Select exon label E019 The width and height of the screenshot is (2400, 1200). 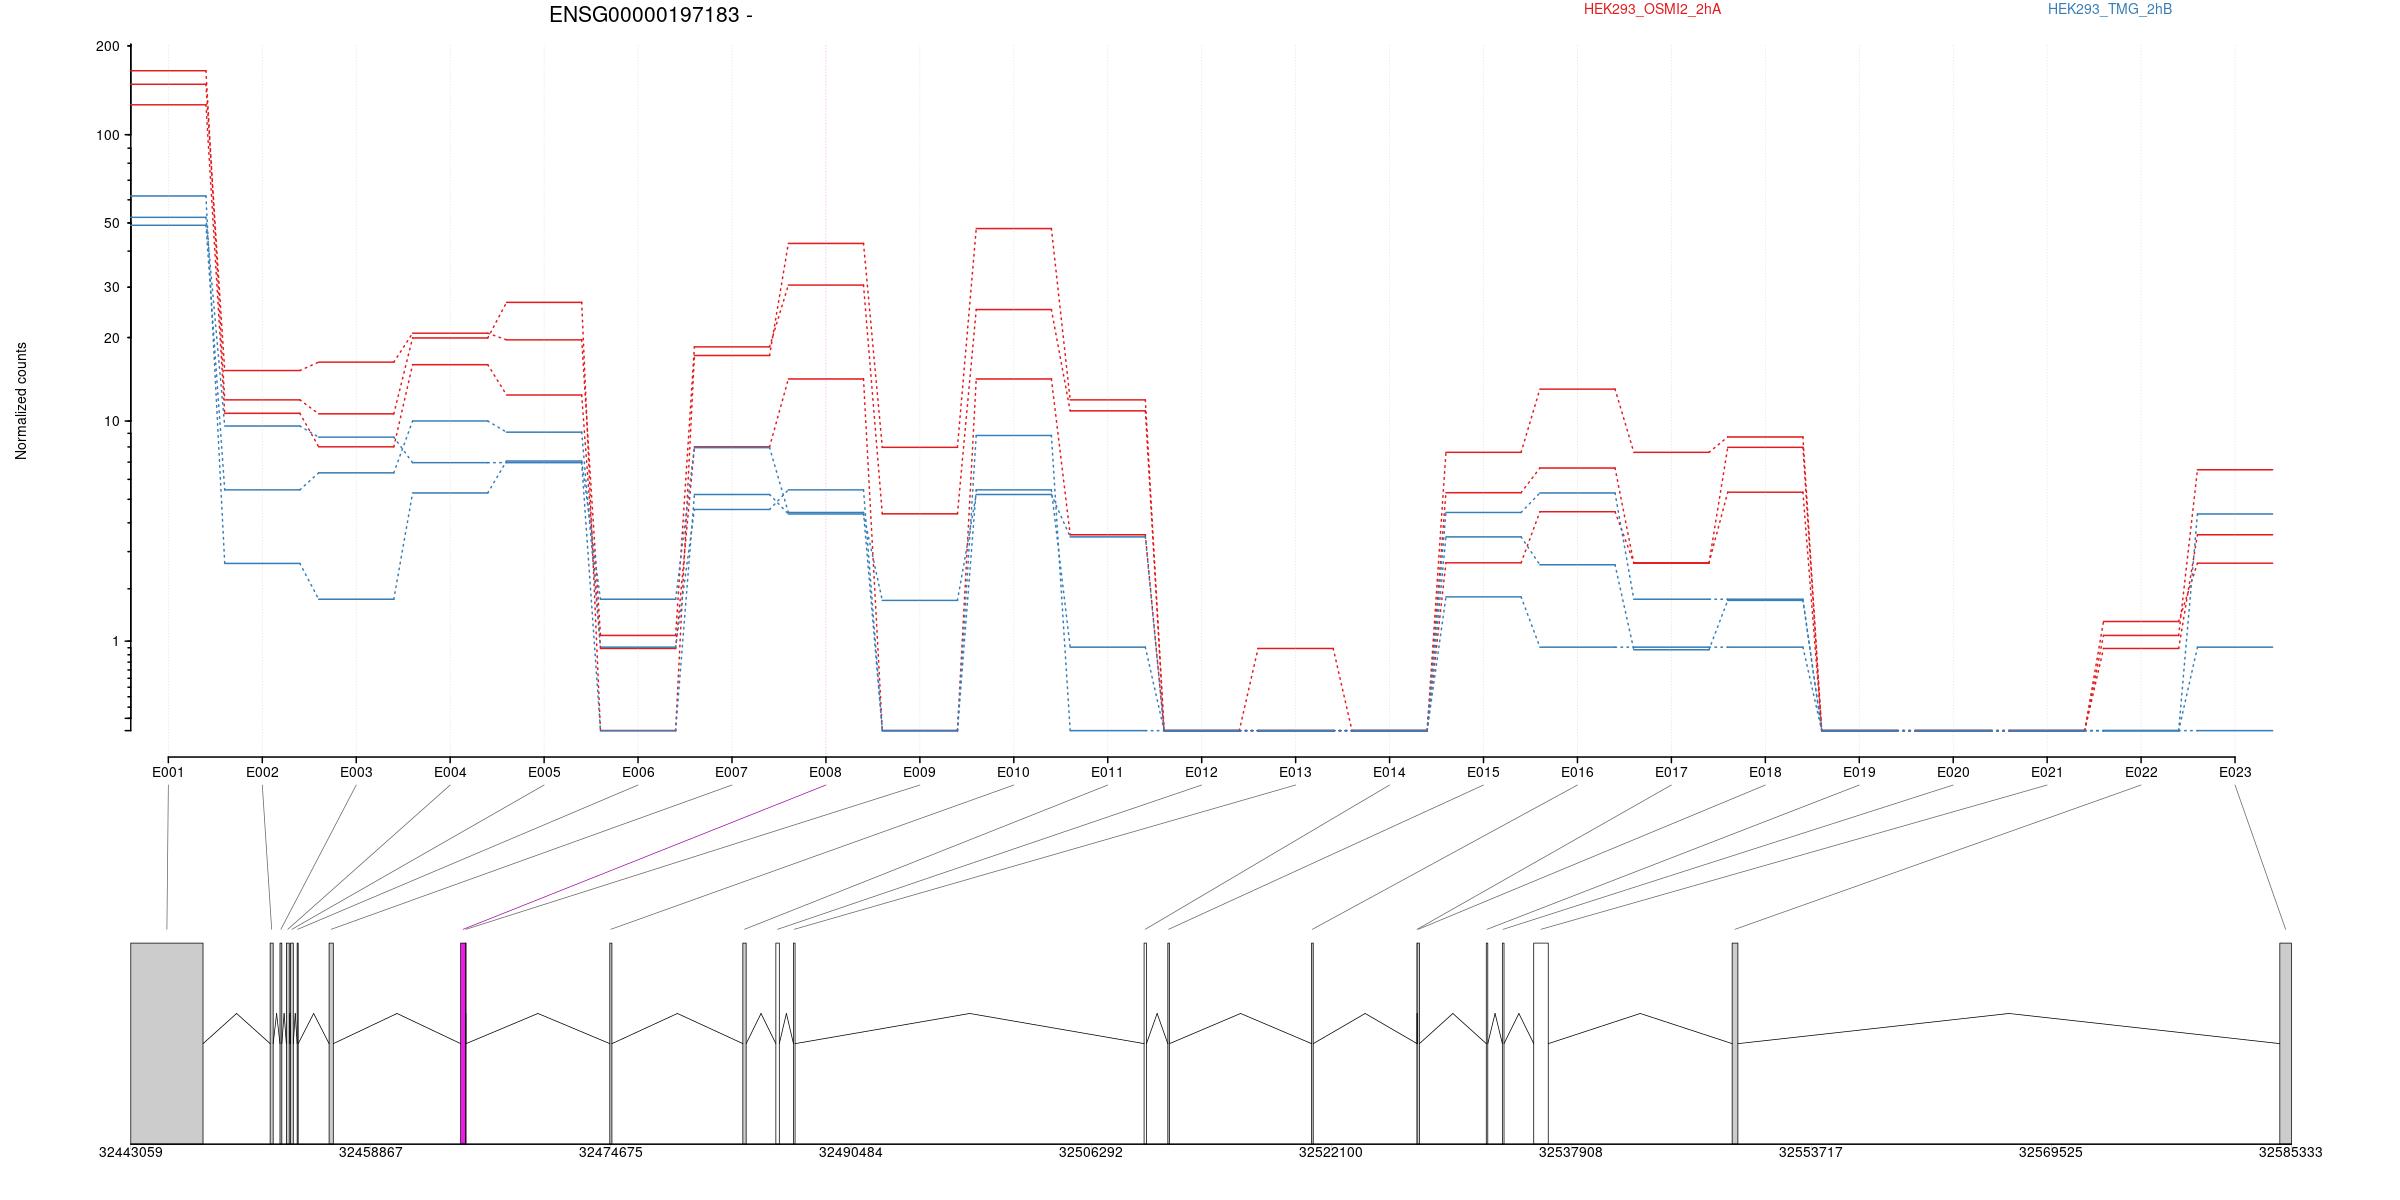click(1859, 772)
